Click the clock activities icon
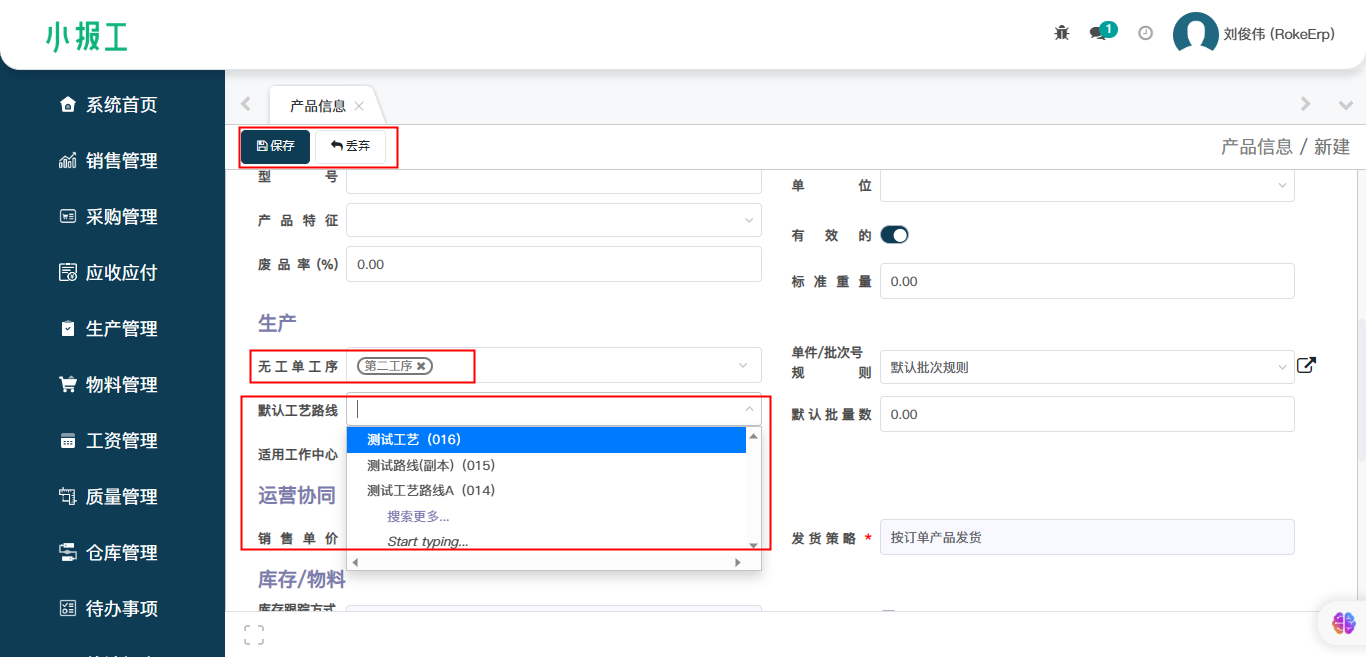This screenshot has width=1366, height=657. [x=1146, y=33]
